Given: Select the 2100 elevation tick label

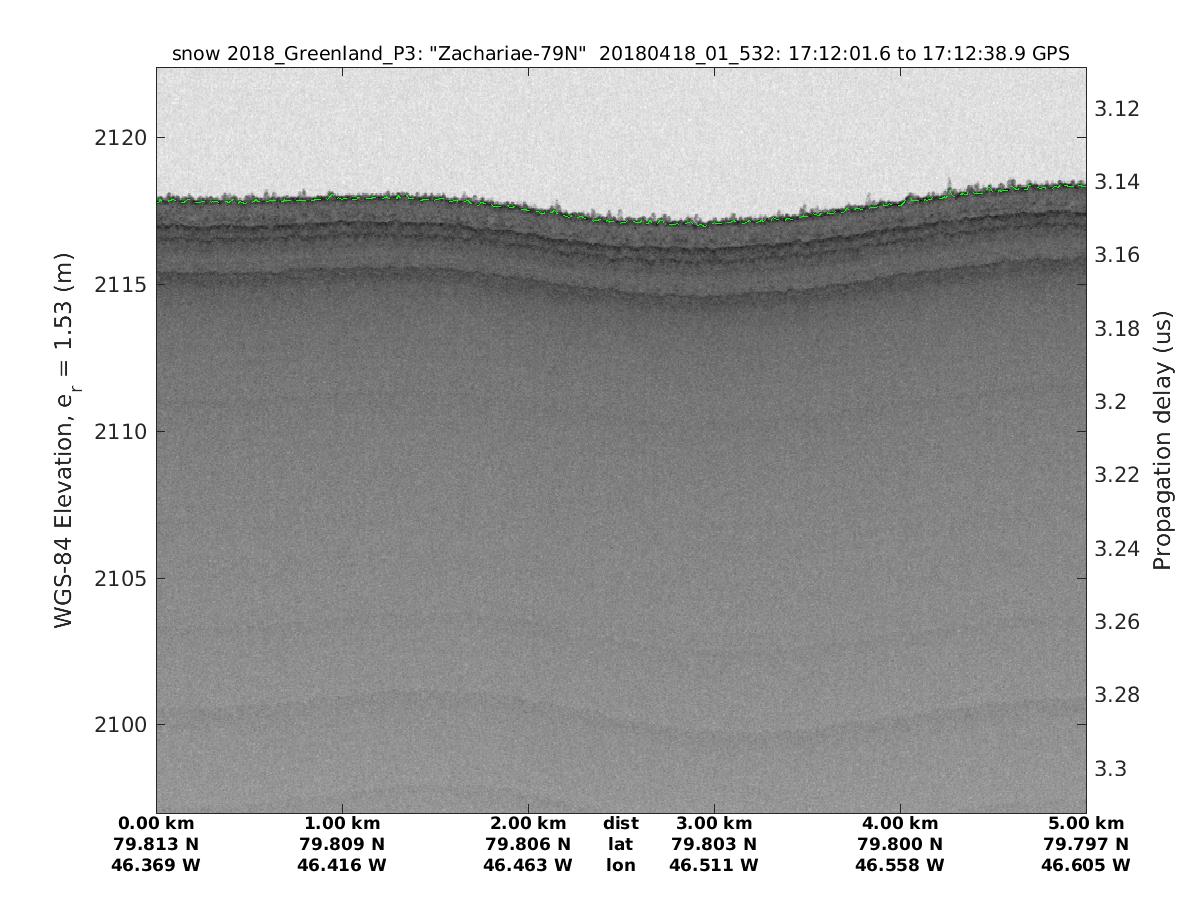Looking at the screenshot, I should (119, 724).
